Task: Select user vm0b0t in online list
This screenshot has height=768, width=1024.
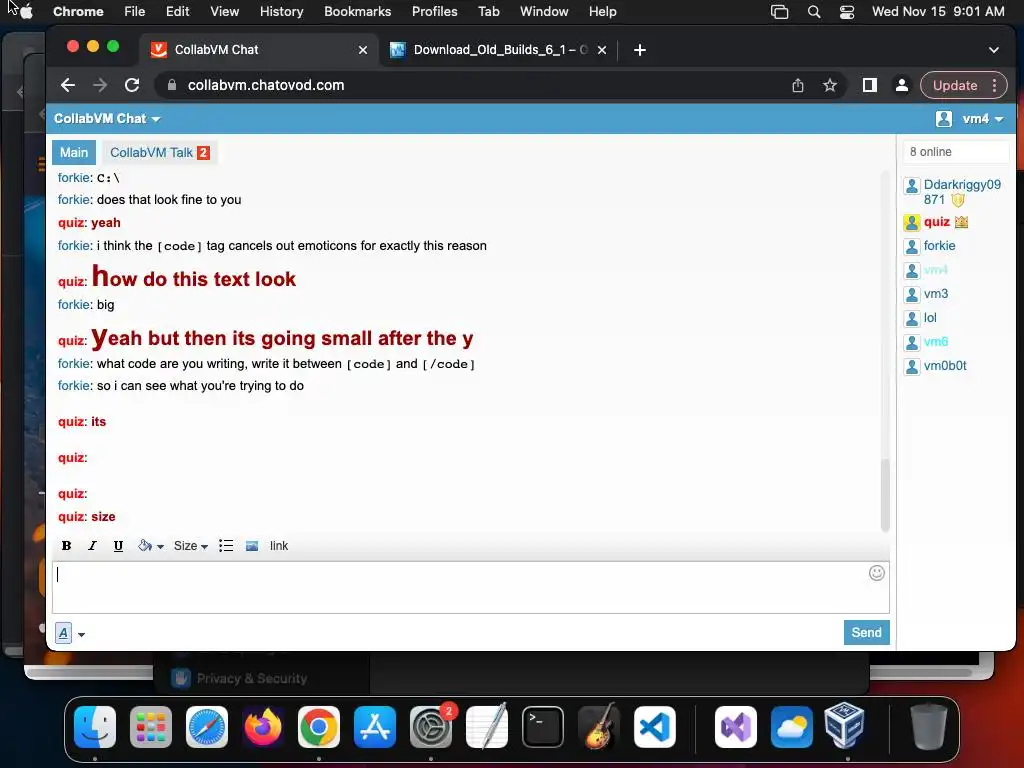Action: point(945,366)
